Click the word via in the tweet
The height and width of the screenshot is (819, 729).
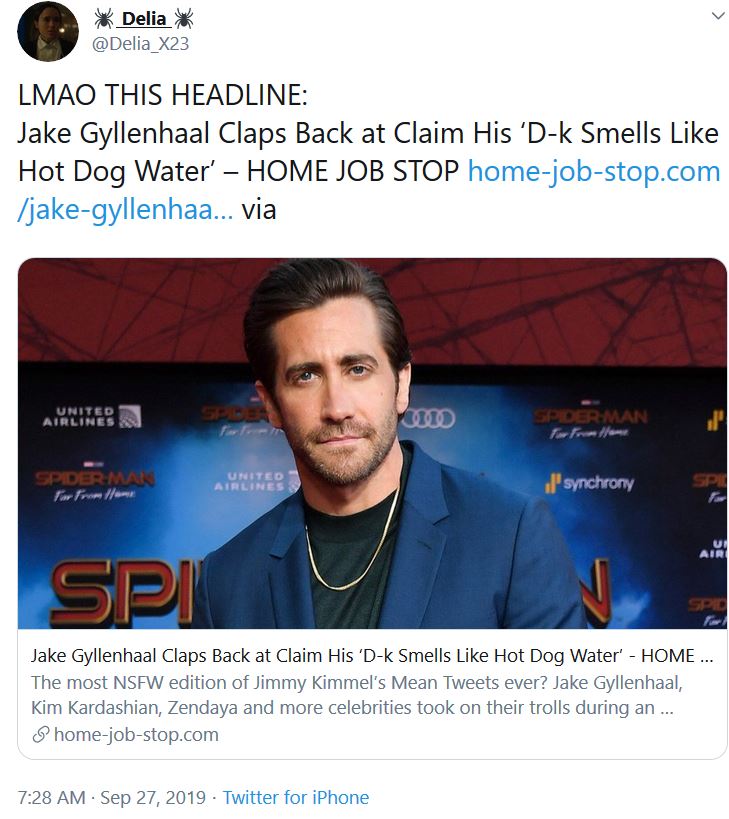tap(258, 209)
